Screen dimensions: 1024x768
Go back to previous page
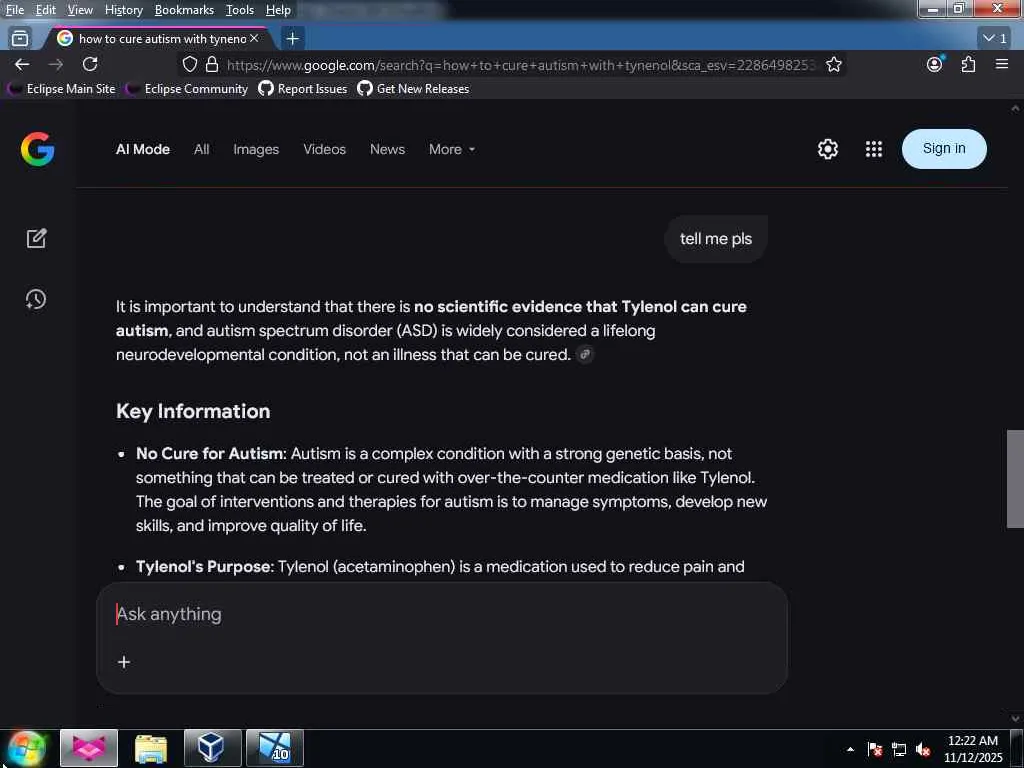22,64
